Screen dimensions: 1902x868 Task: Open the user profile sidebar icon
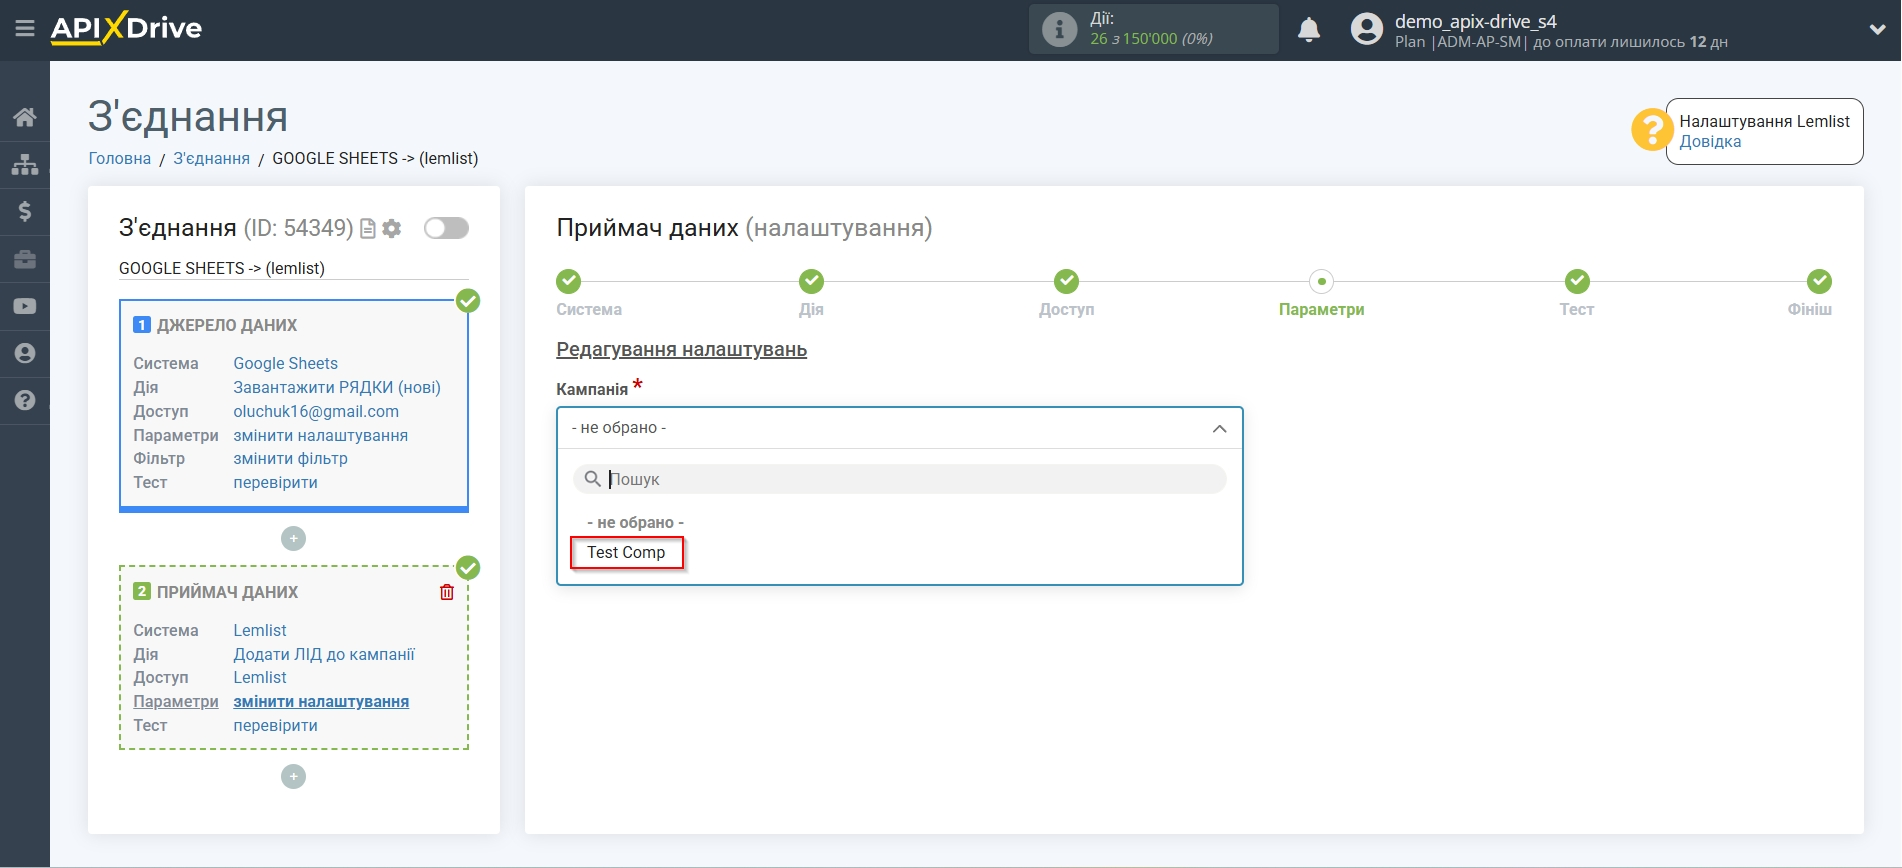[x=25, y=353]
